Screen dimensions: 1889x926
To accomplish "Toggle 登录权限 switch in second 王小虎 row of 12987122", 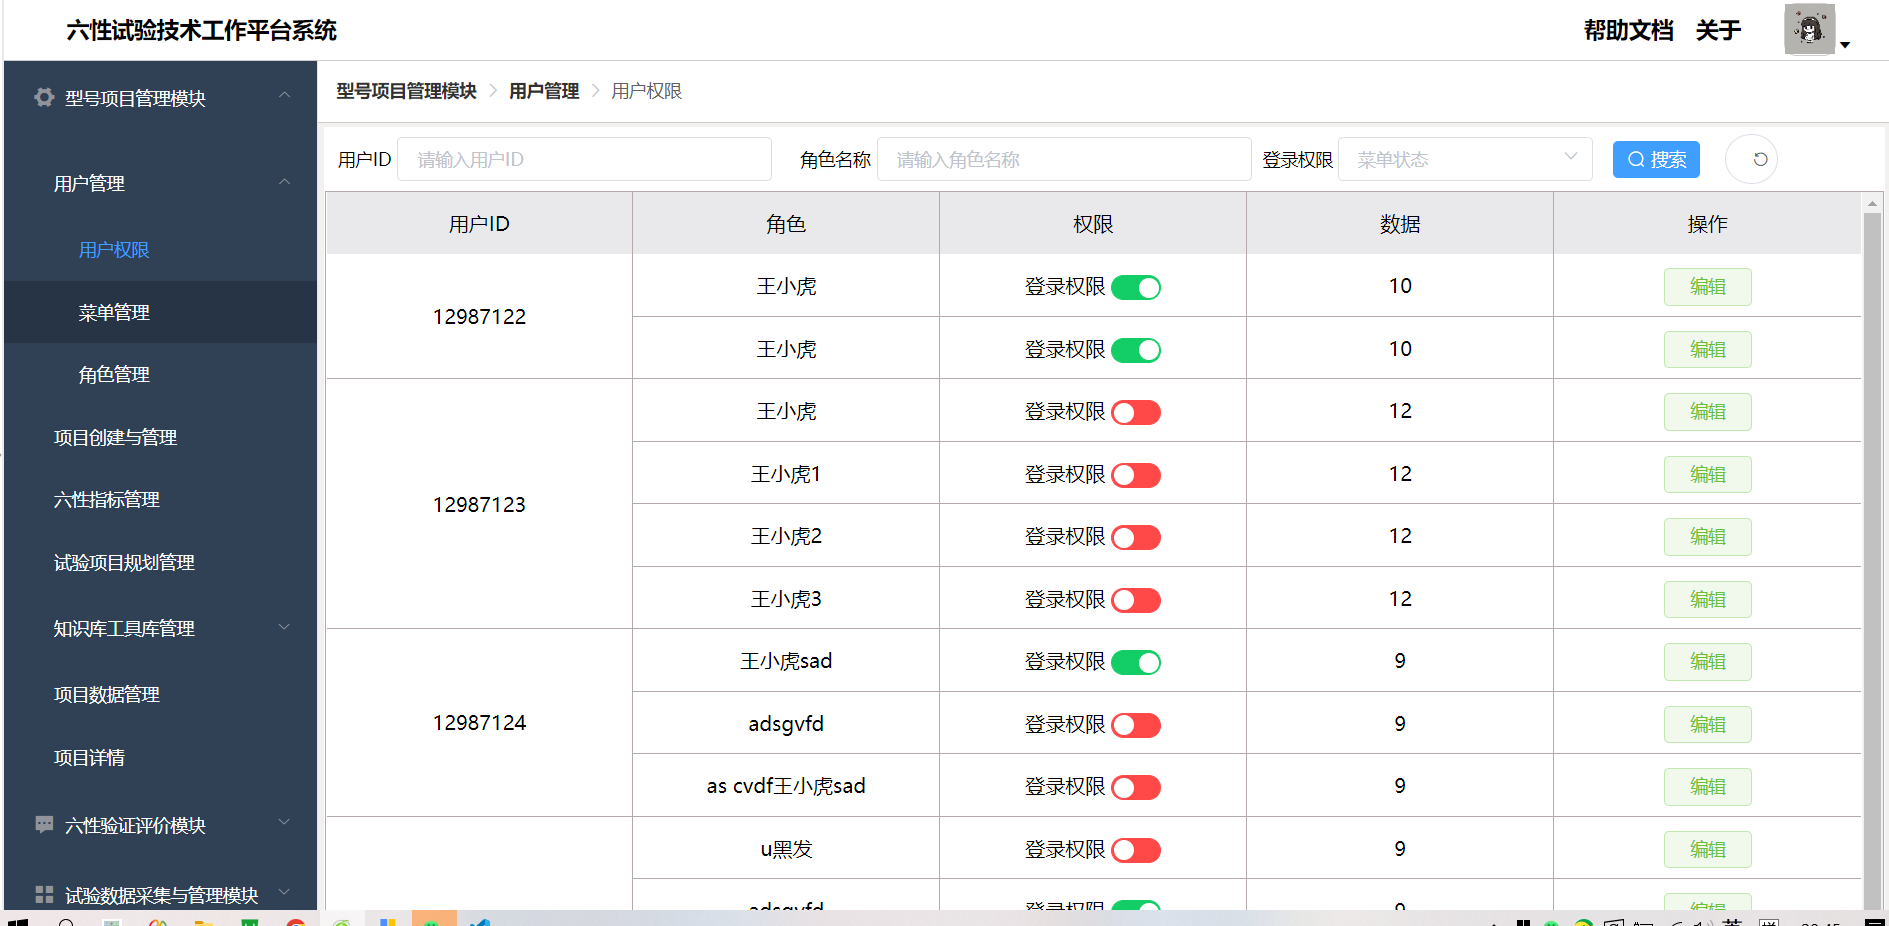I will coord(1136,350).
